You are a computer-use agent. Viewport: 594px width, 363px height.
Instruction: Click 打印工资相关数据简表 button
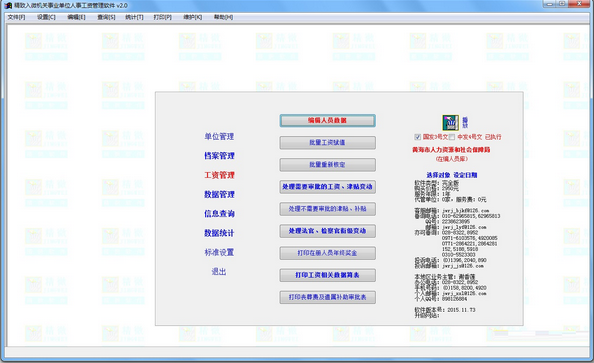328,275
